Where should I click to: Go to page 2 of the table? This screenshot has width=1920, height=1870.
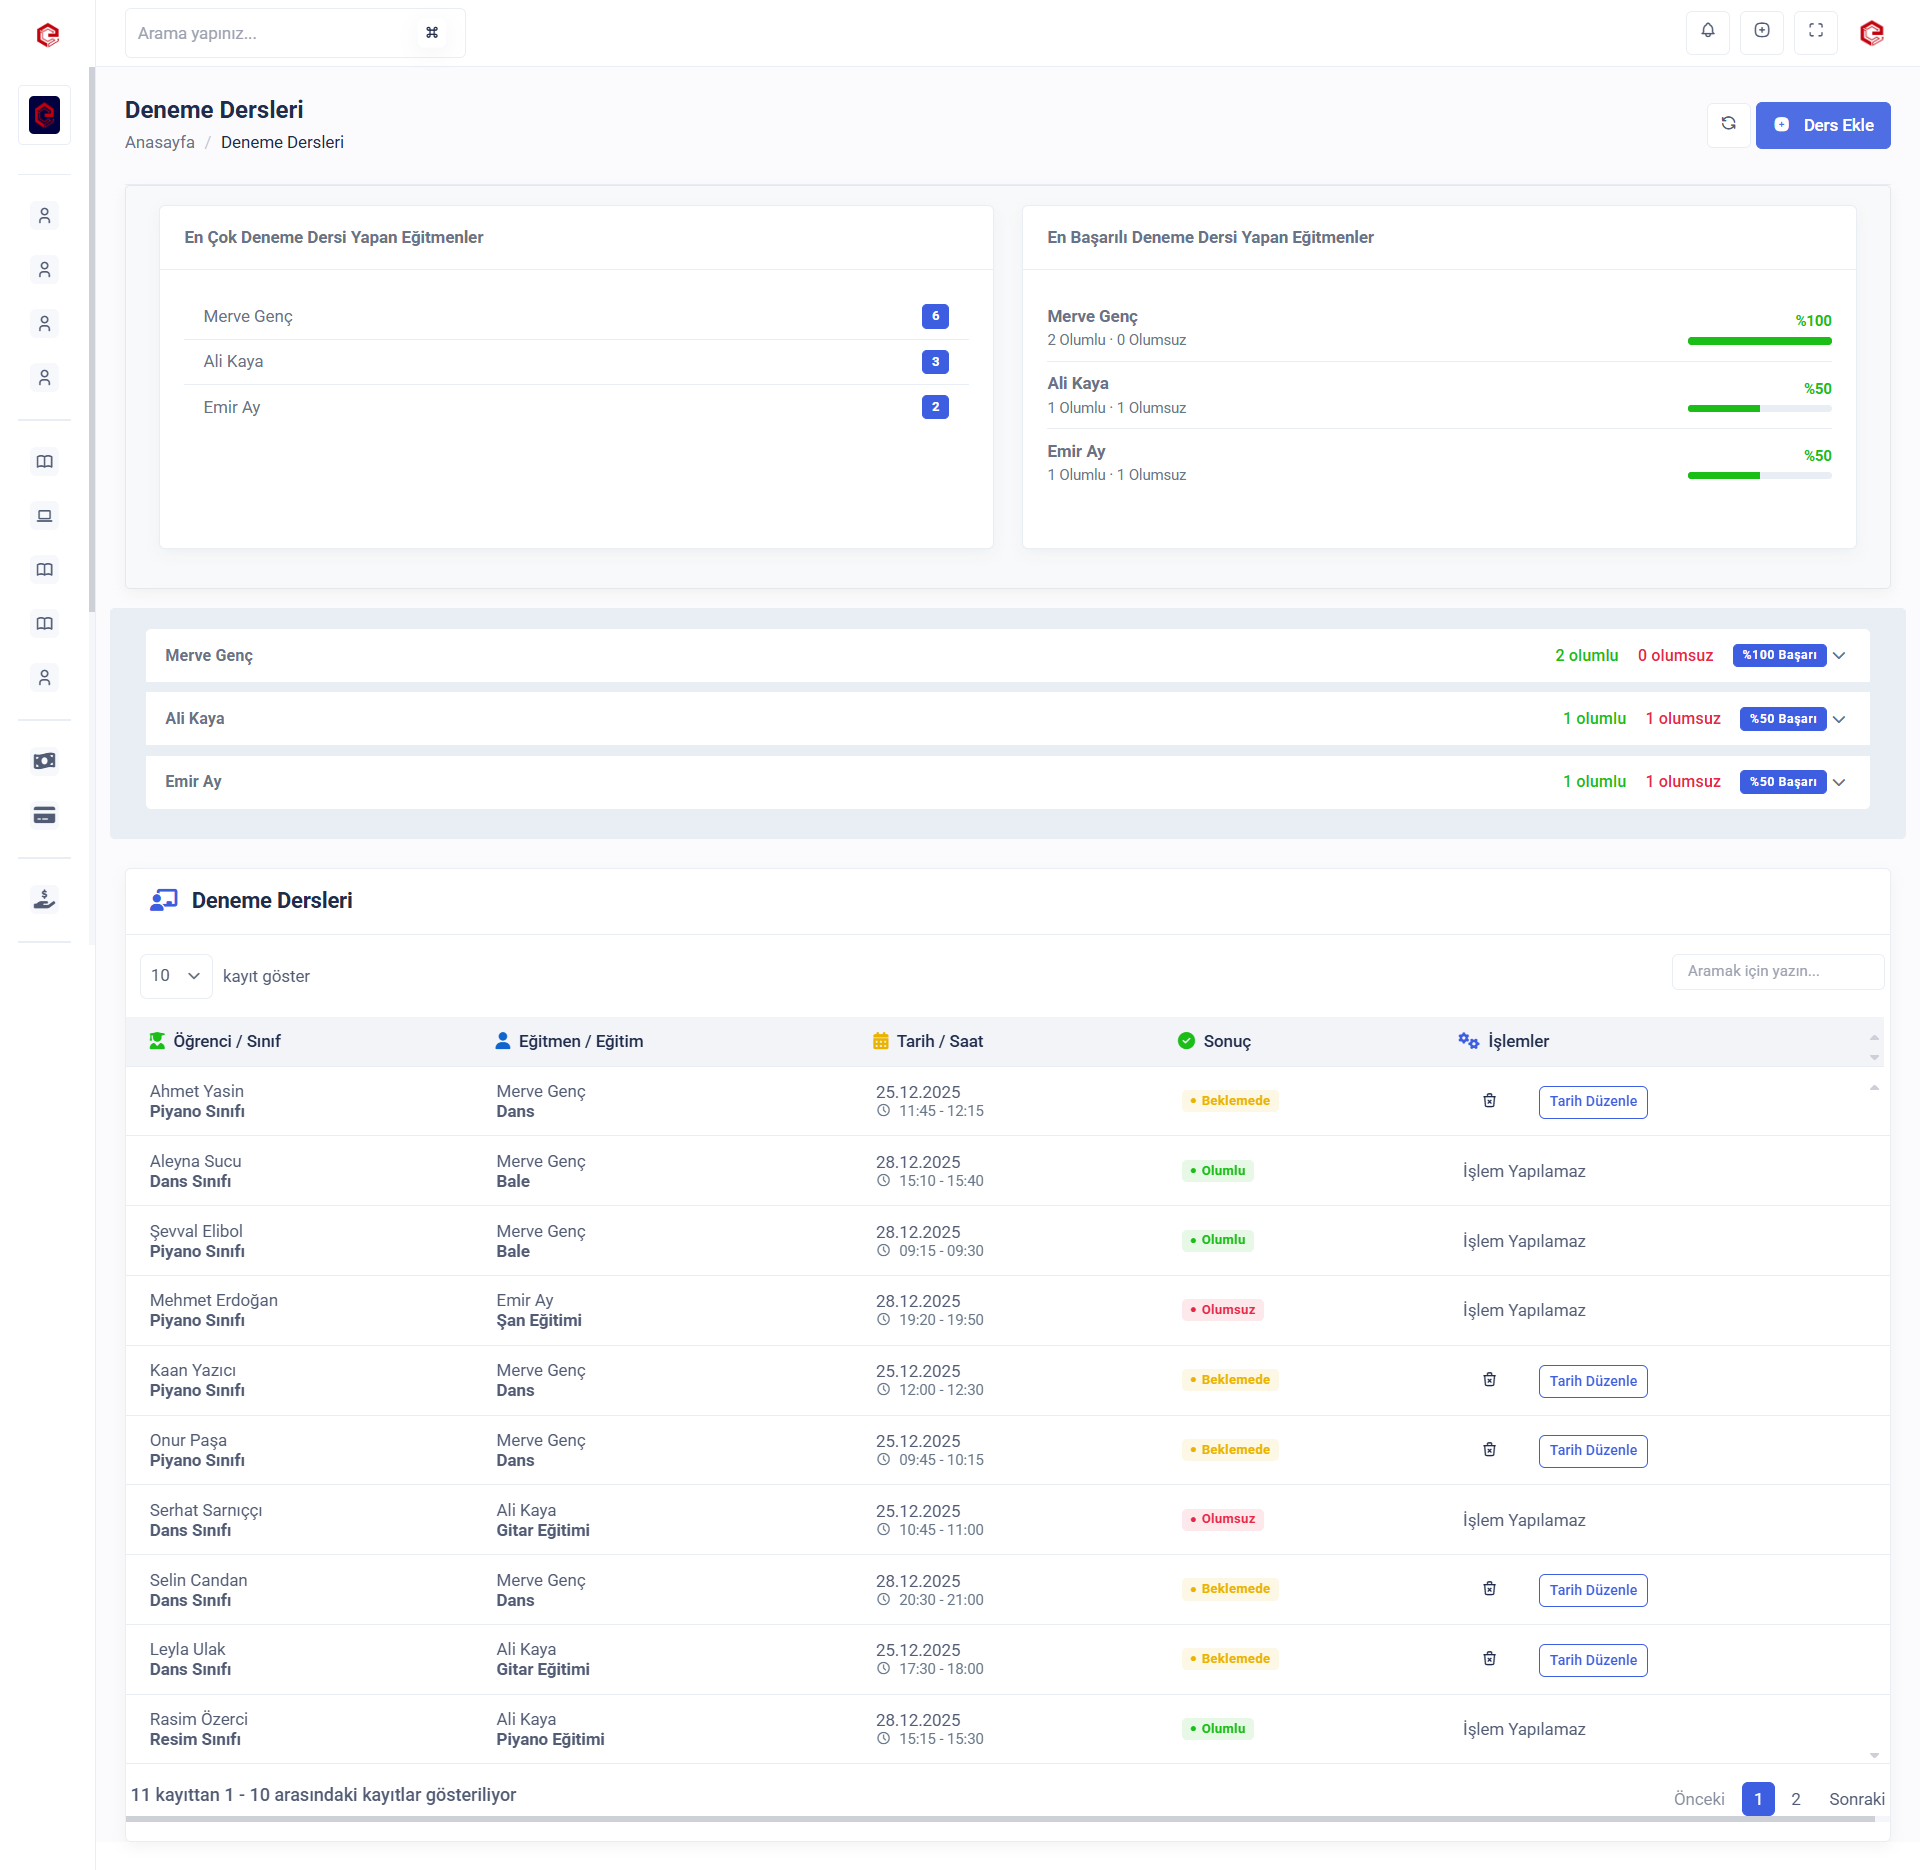coord(1796,1799)
